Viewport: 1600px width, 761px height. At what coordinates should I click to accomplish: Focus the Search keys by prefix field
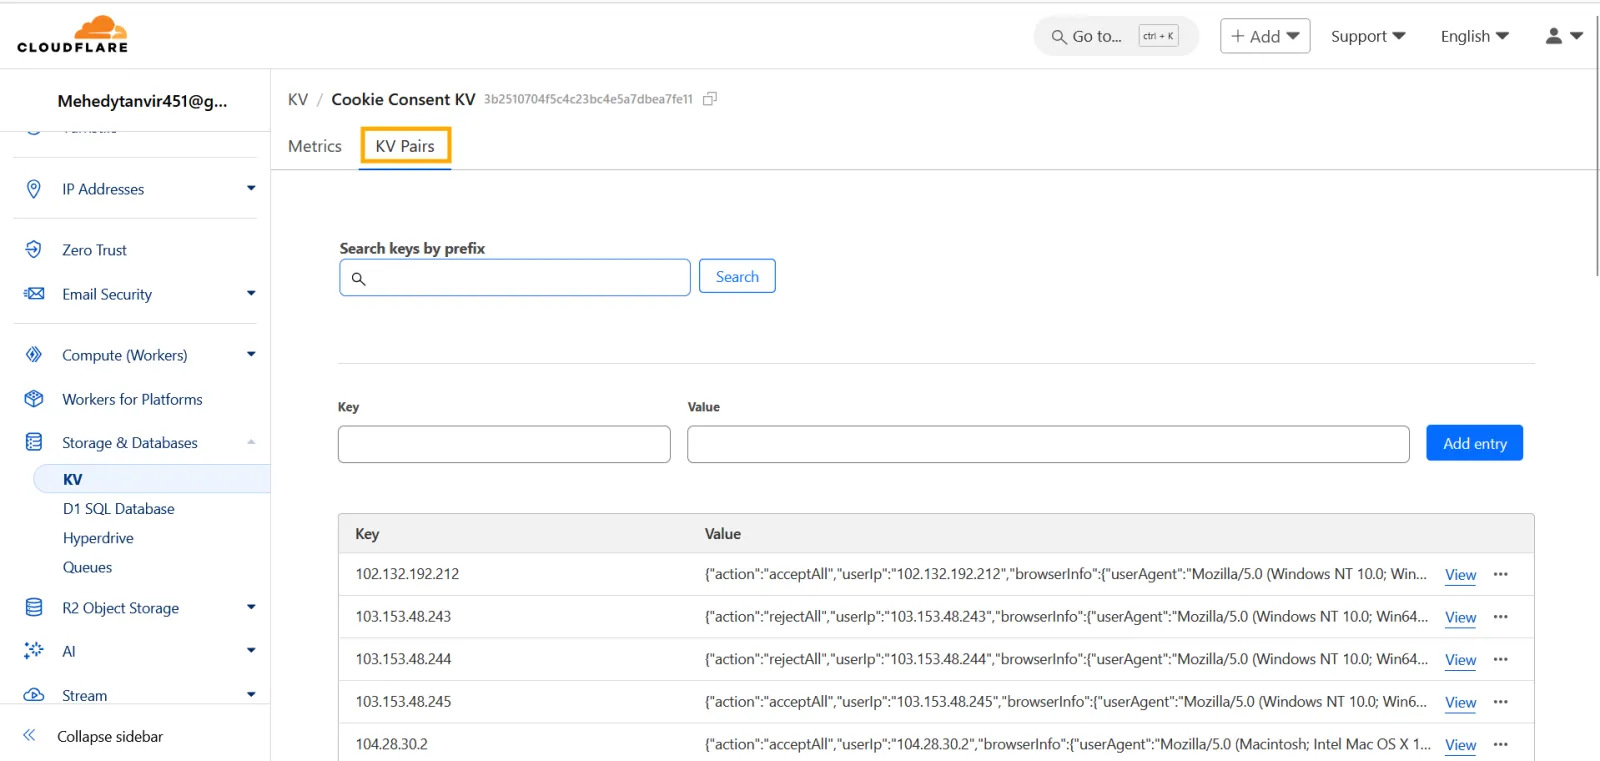coord(515,278)
